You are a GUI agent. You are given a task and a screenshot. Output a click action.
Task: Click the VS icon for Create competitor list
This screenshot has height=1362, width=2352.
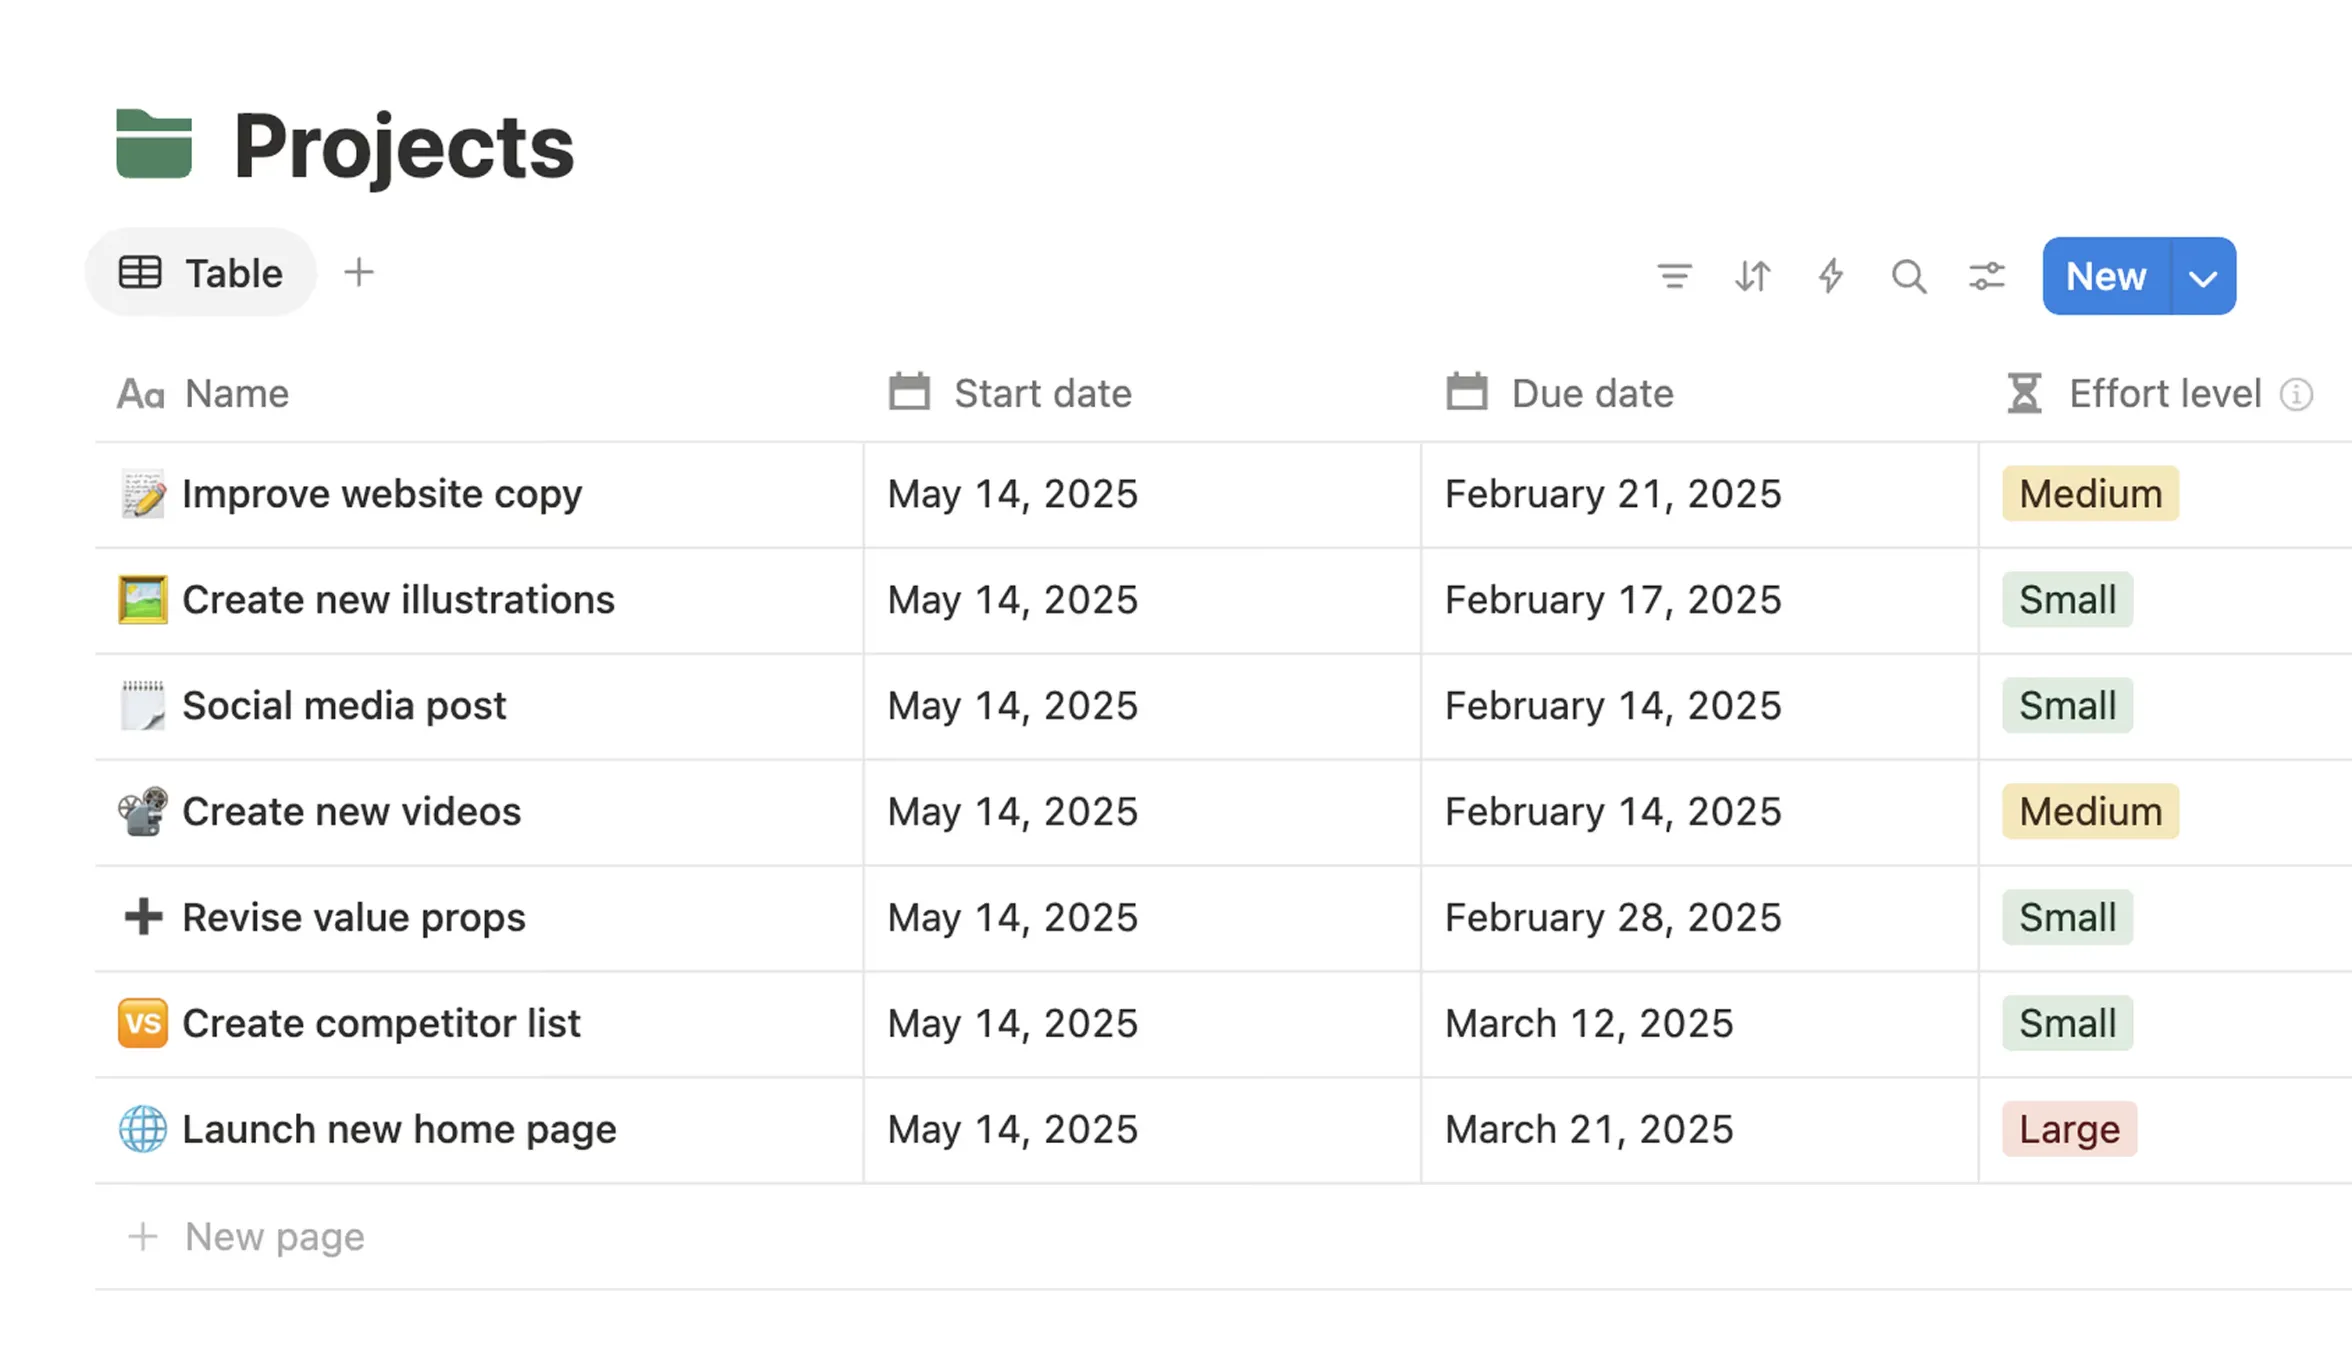tap(143, 1023)
